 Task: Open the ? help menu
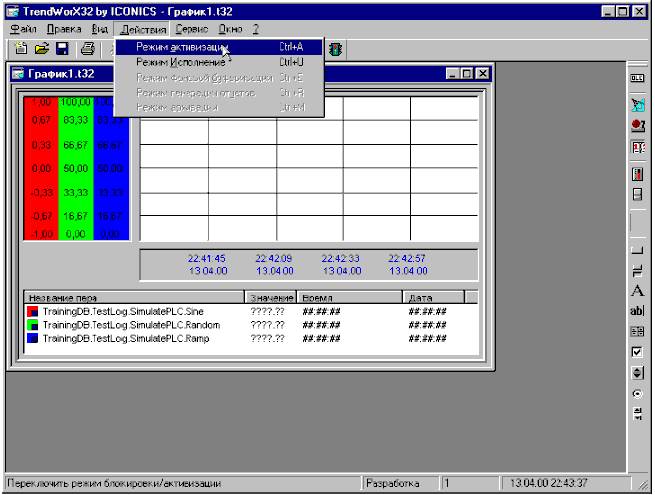255,29
